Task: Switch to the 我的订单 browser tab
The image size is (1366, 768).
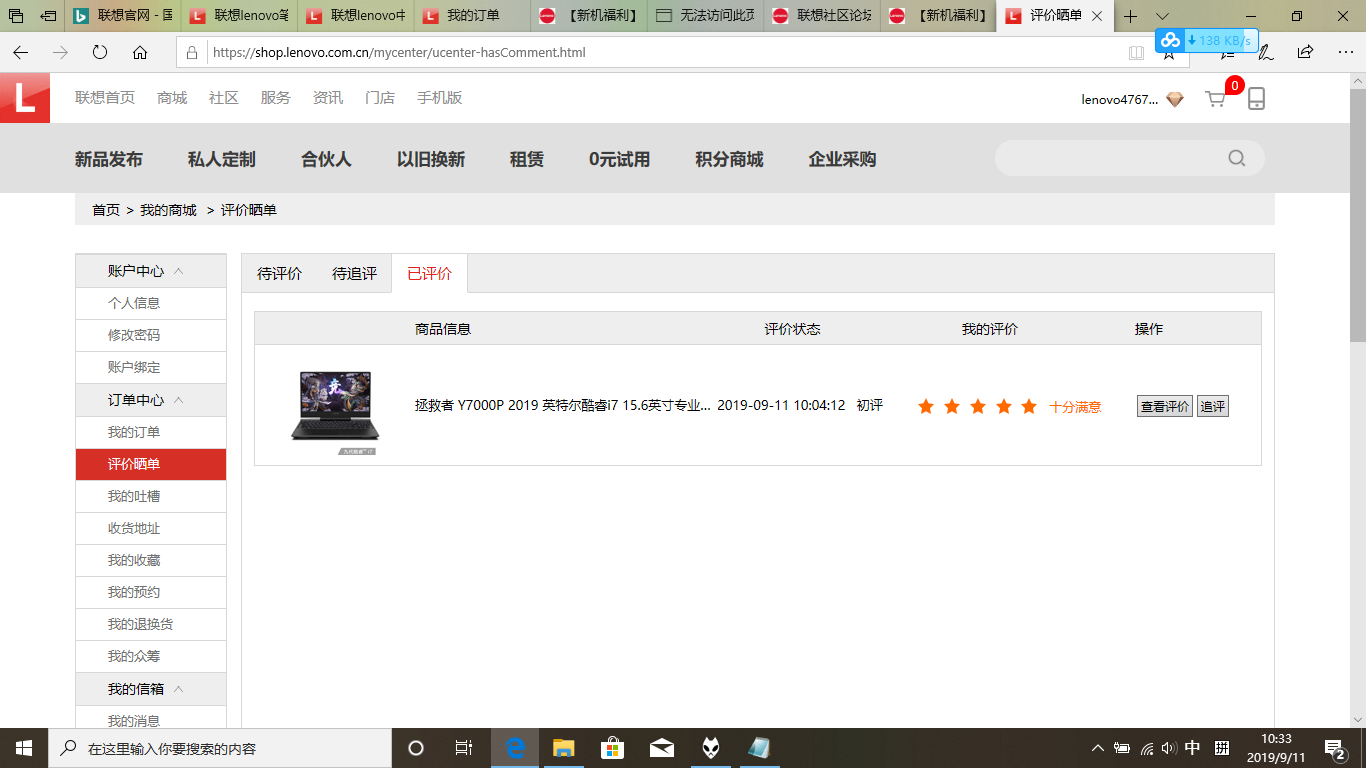Action: 472,16
